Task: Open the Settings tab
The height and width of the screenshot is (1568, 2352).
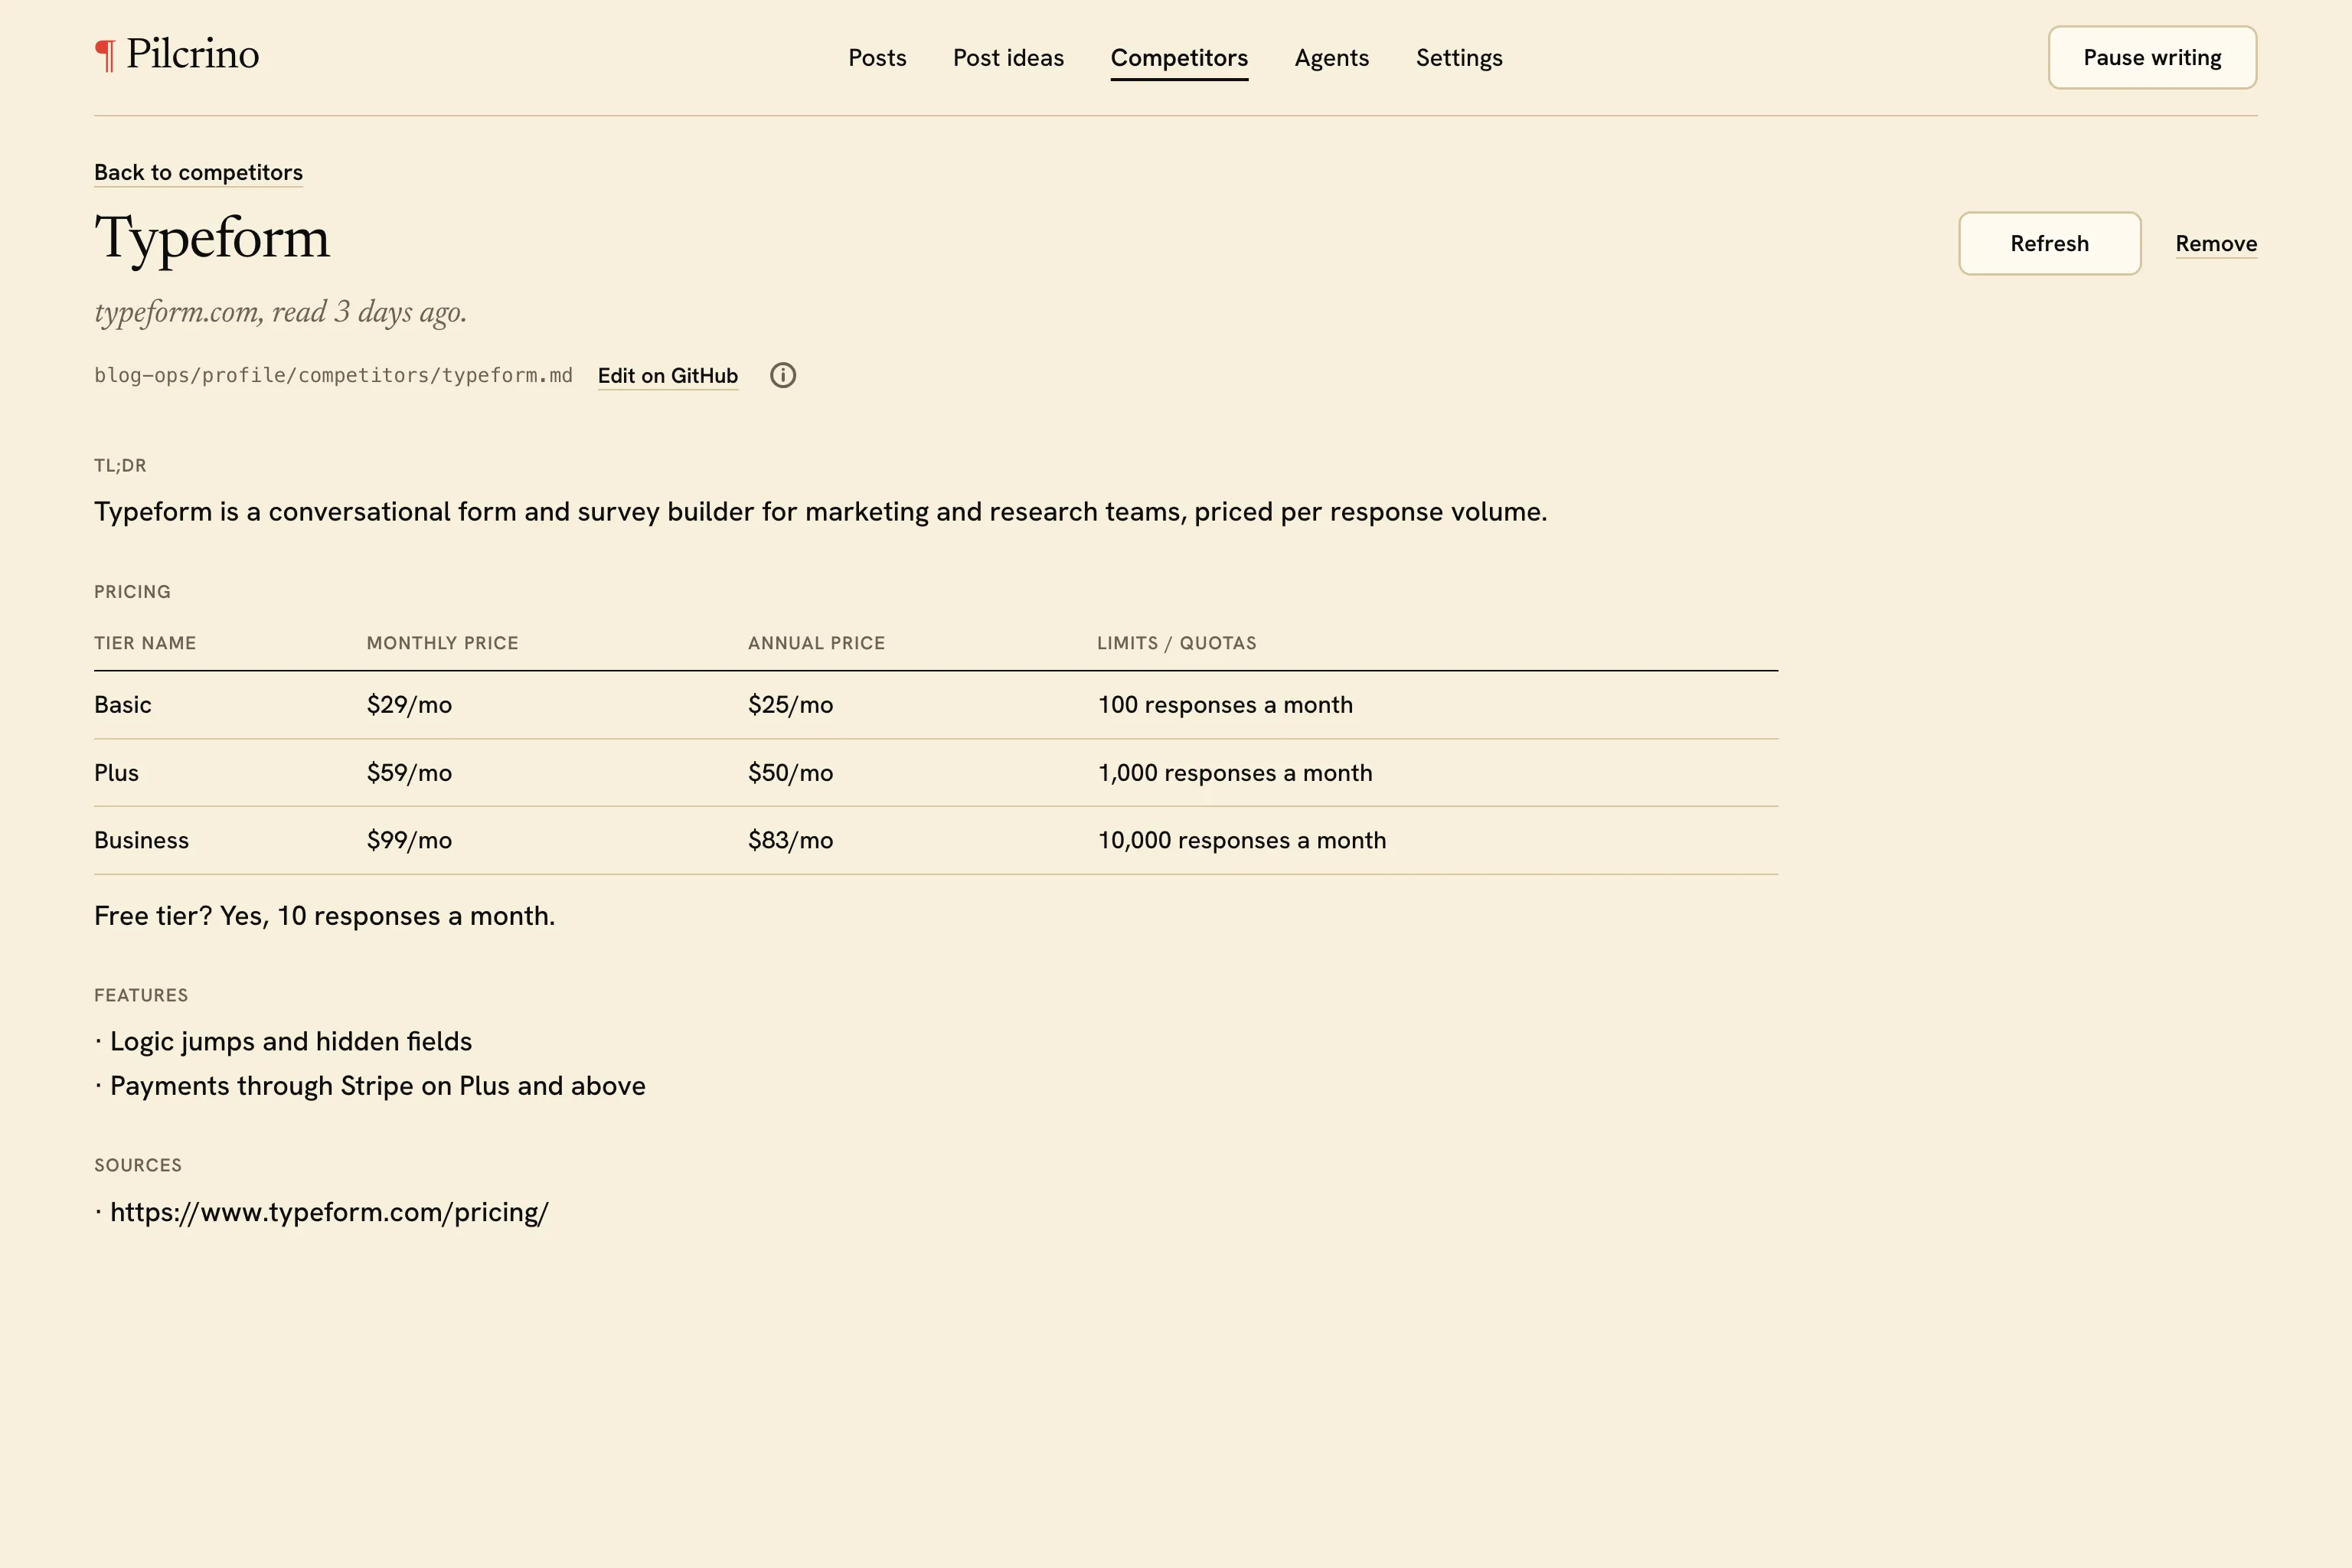Action: click(x=1459, y=58)
